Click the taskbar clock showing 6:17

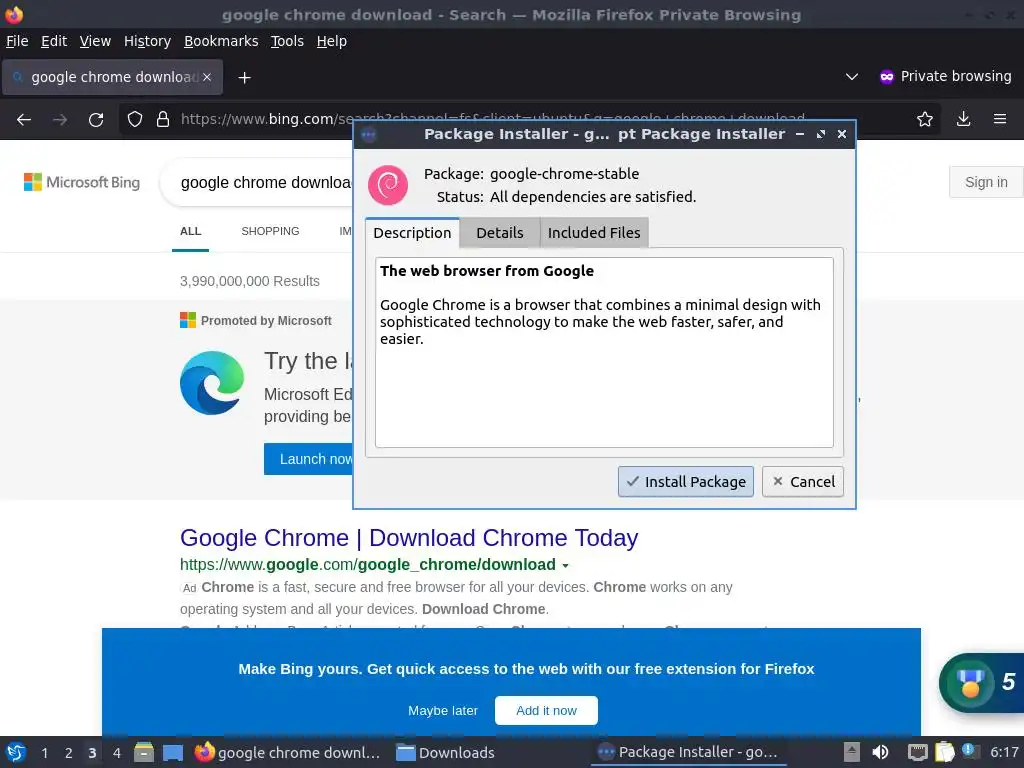1004,752
